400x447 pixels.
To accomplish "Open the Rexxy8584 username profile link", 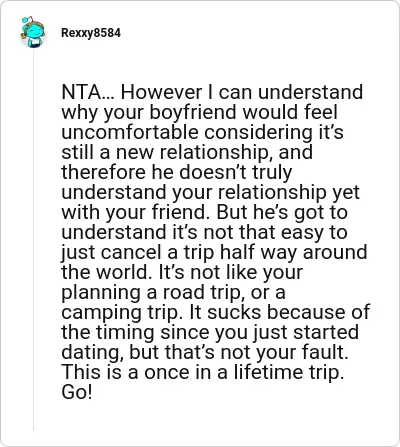I will pyautogui.click(x=91, y=33).
